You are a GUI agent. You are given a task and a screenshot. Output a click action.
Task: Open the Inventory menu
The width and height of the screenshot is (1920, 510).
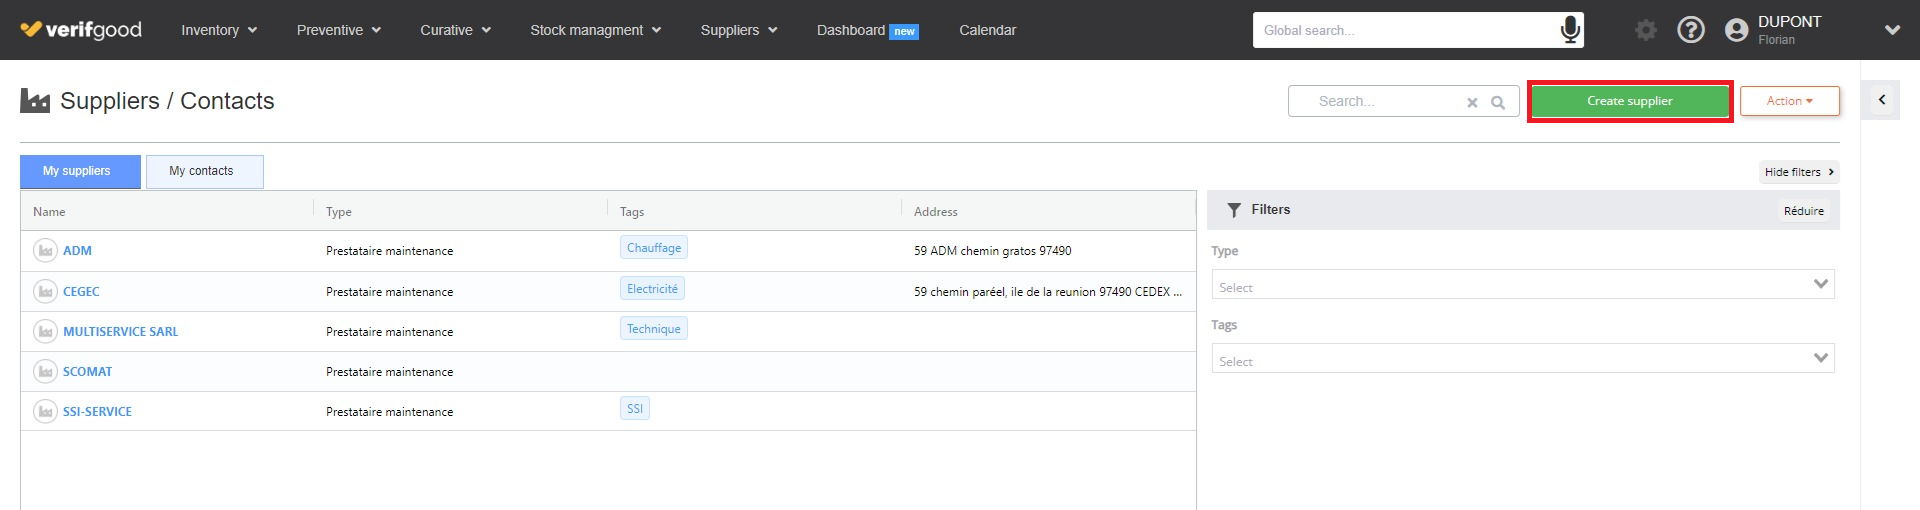(219, 30)
